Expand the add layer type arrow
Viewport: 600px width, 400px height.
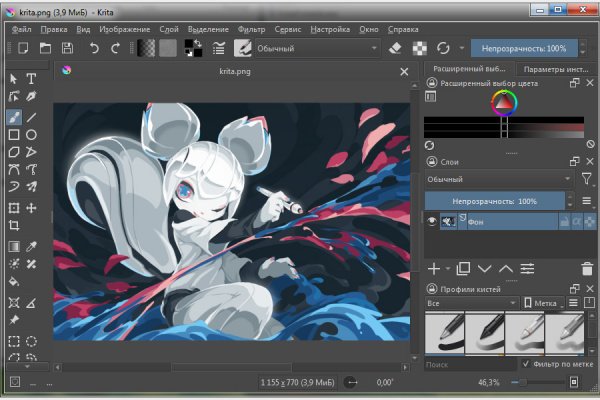(448, 269)
